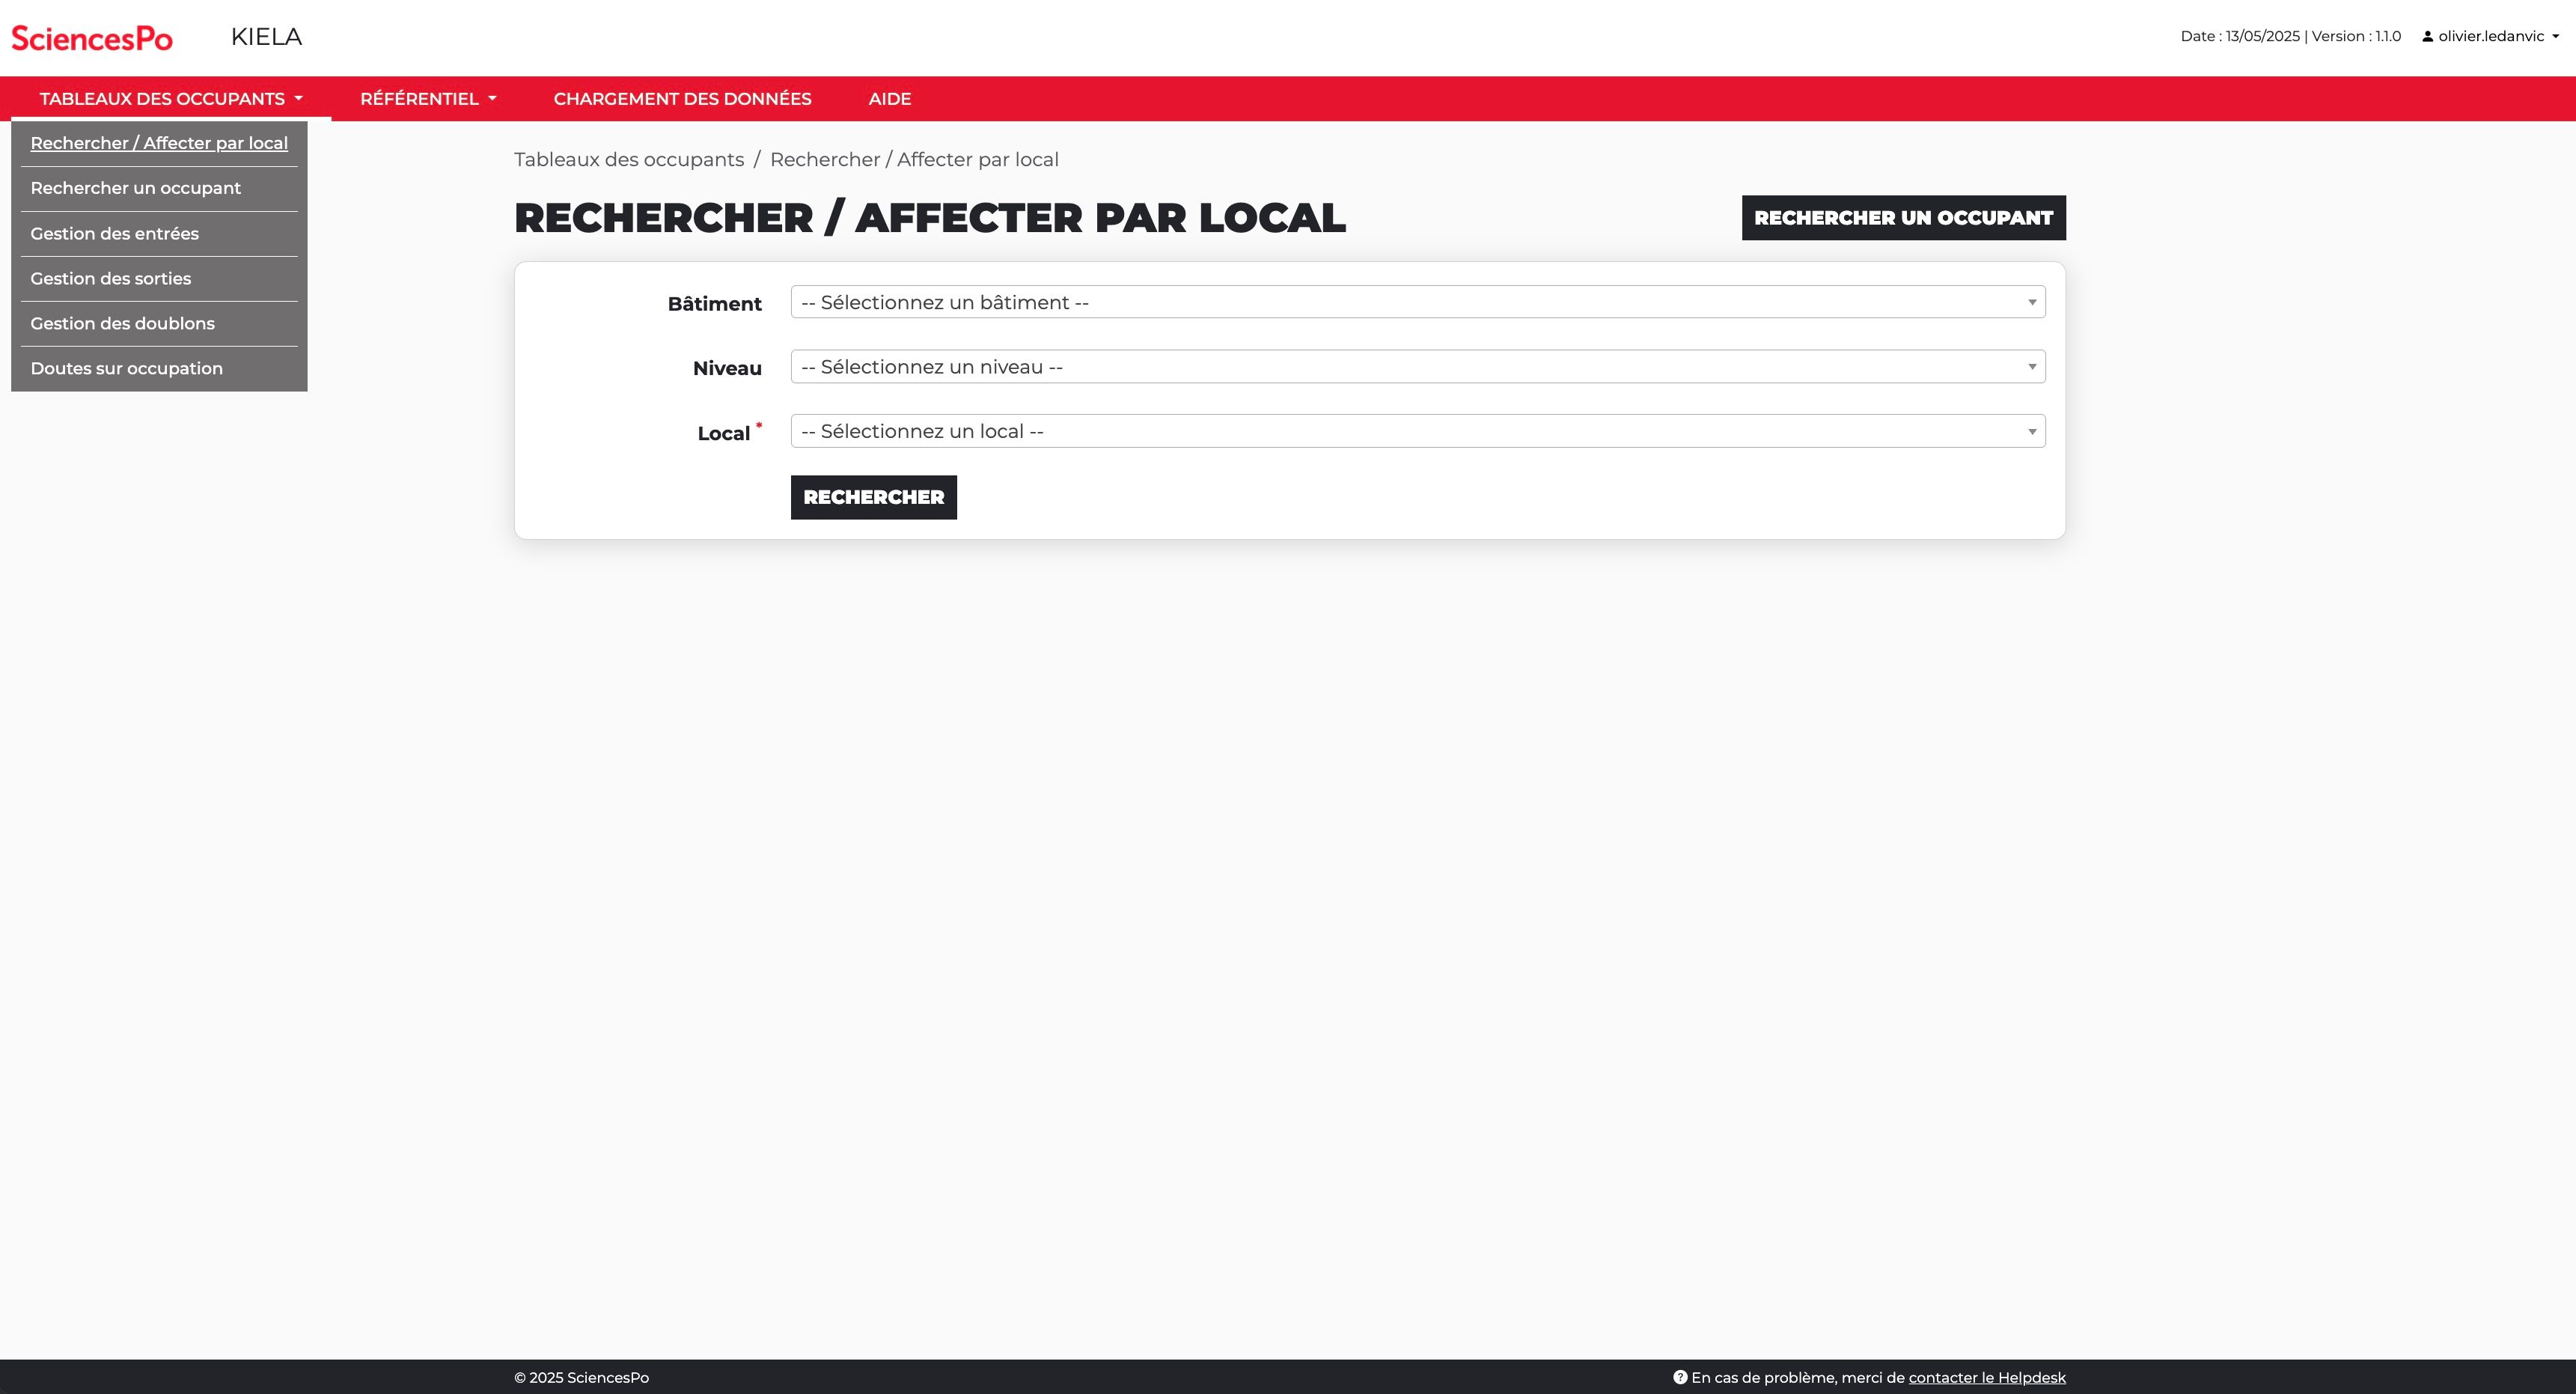Screen dimensions: 2576x1394
Task: Collapse the Tableaux des occupants menu
Action: (x=171, y=99)
